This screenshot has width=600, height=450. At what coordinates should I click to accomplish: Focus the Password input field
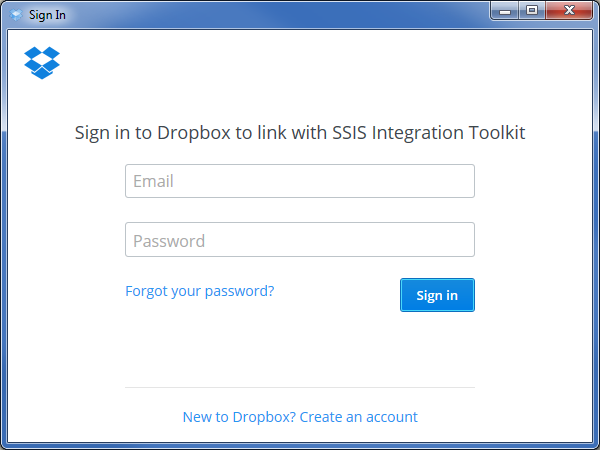(300, 240)
